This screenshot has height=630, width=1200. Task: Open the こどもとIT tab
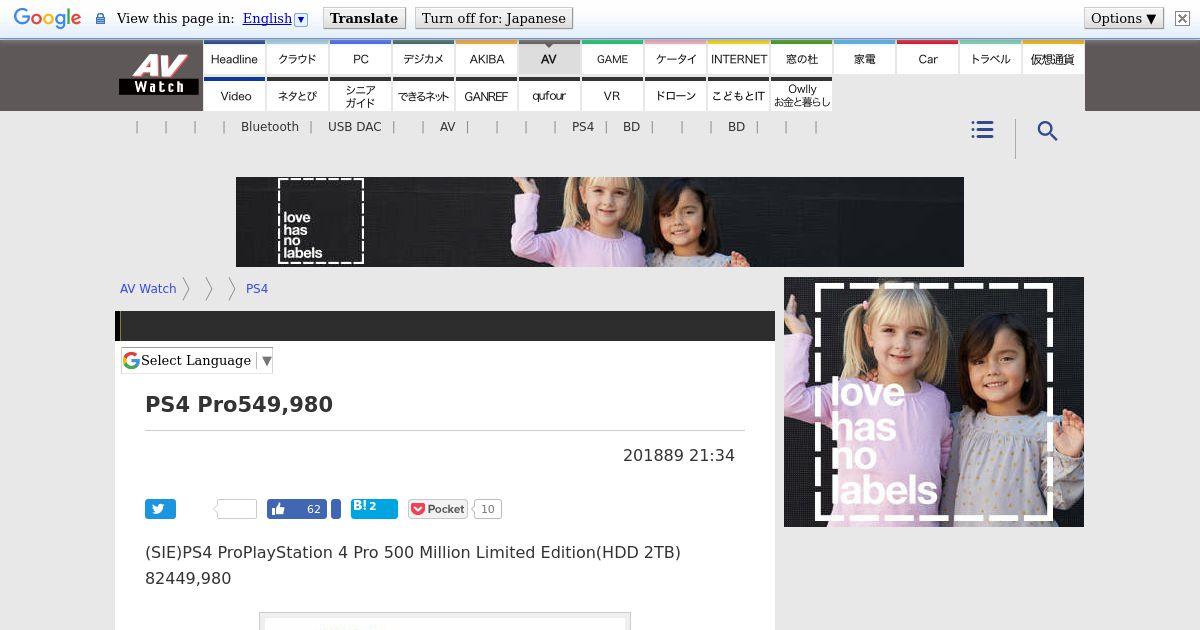point(739,95)
